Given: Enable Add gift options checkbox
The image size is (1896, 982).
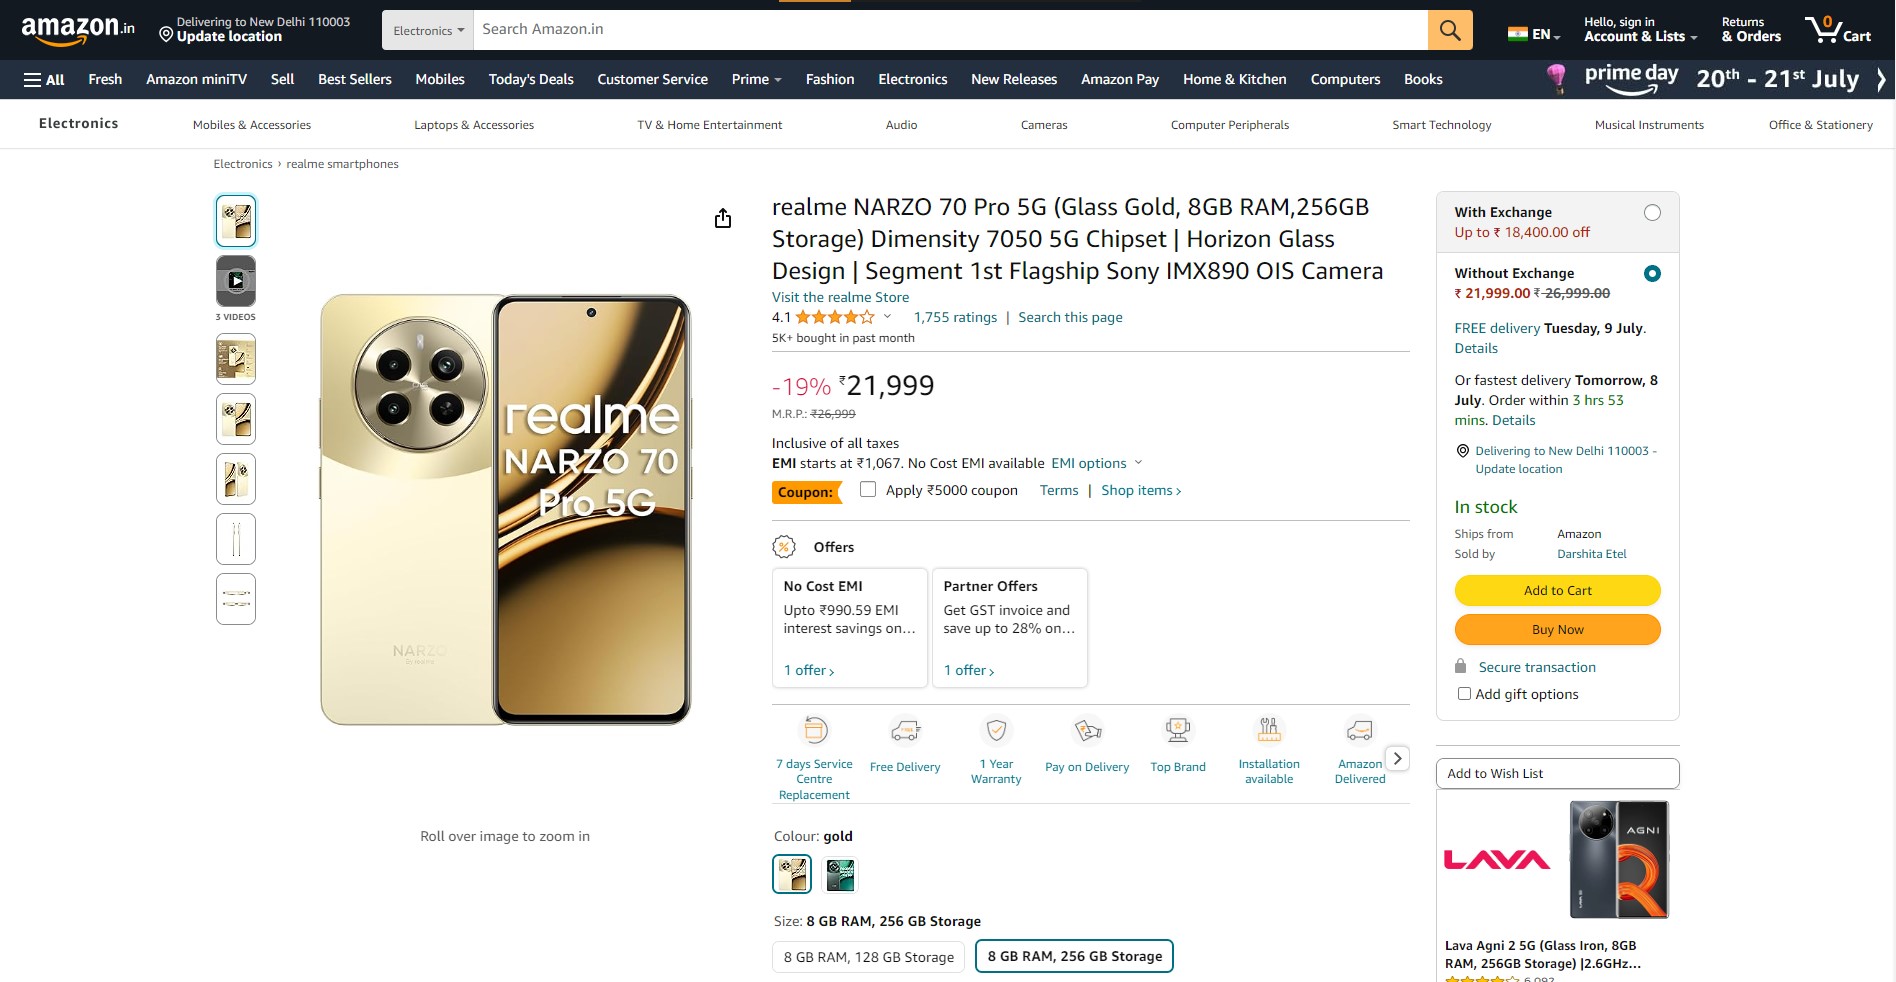Looking at the screenshot, I should [x=1464, y=694].
